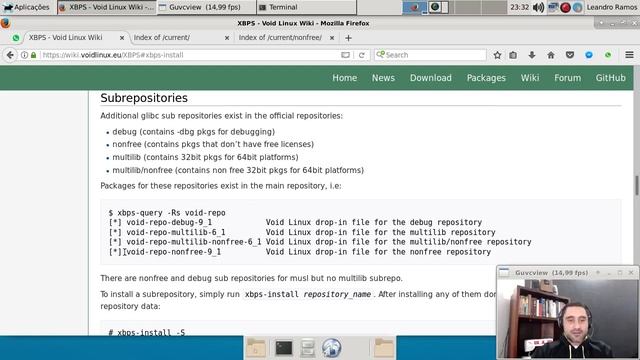Open the volume speaker icon
Viewport: 640px width, 360px height.
coord(539,7)
